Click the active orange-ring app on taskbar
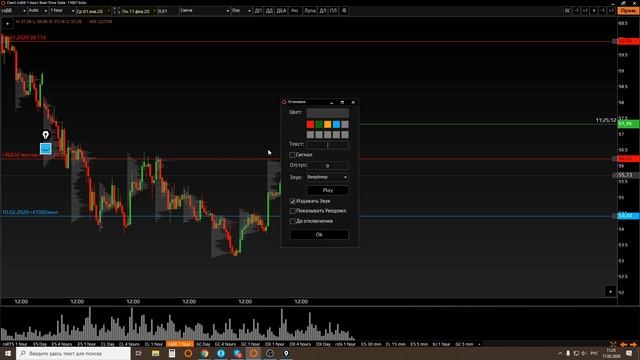 [x=253, y=353]
